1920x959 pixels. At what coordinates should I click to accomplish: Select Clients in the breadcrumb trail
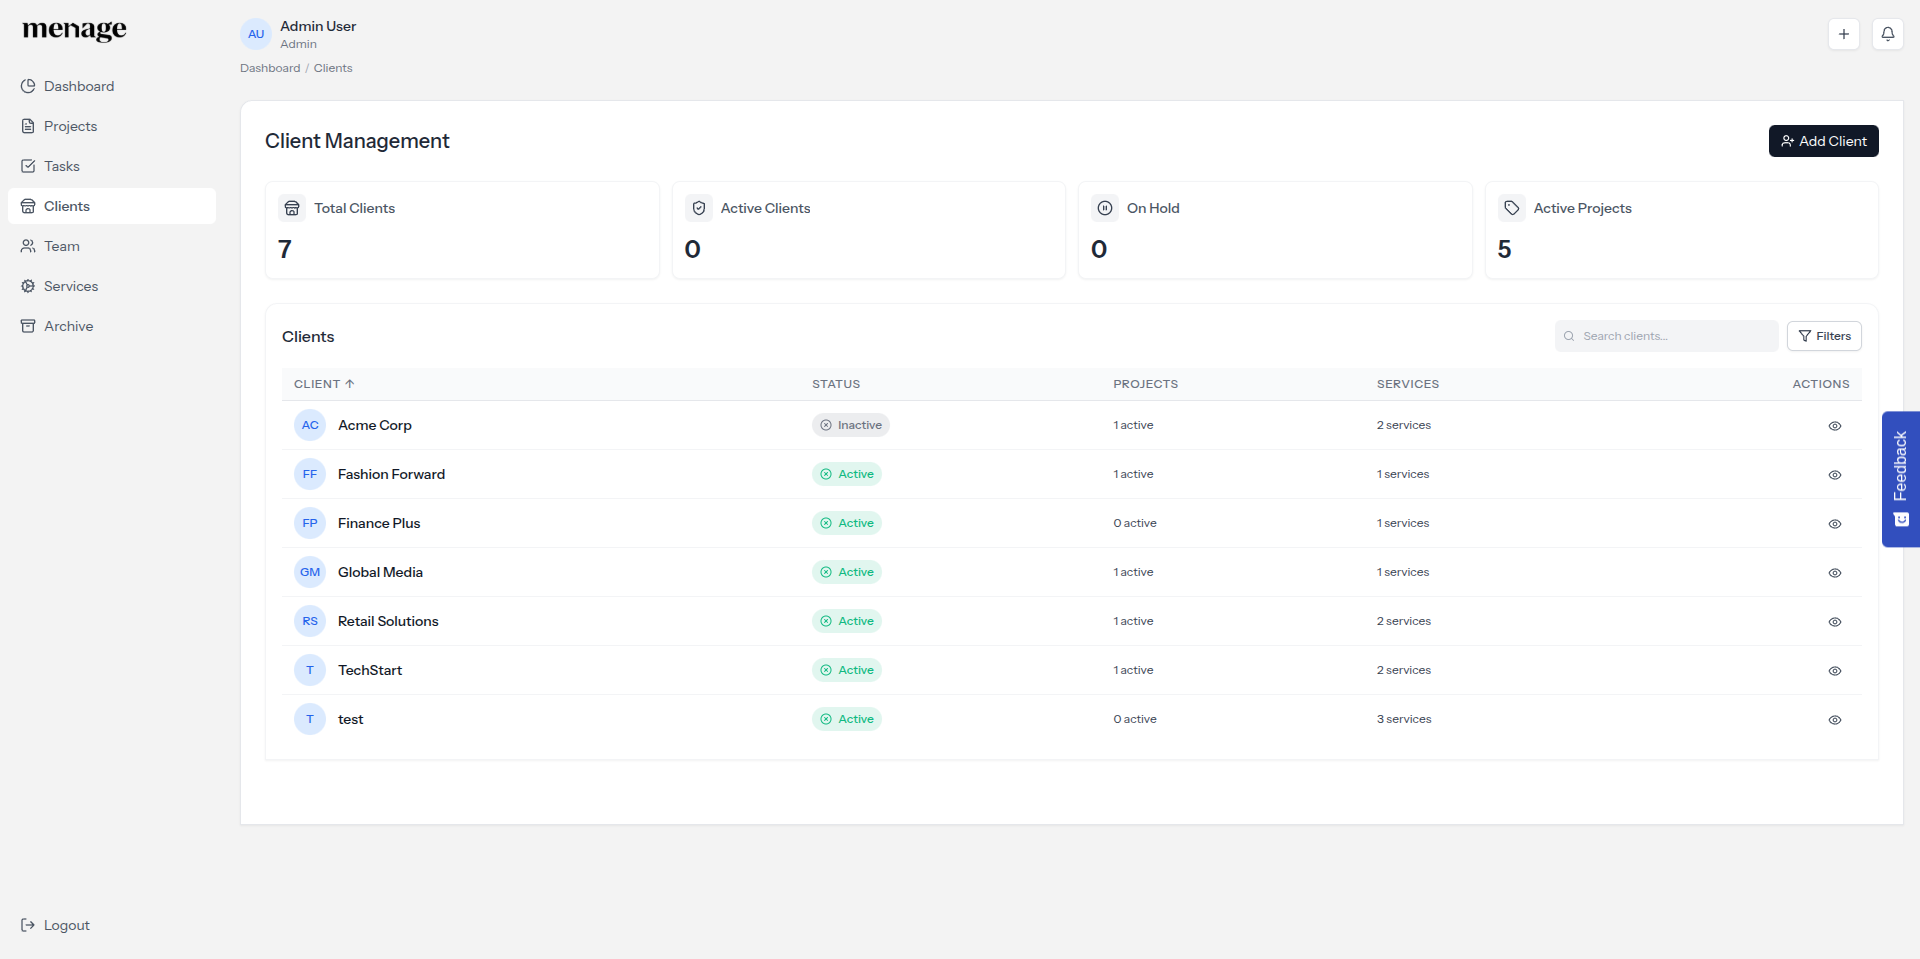coord(332,68)
